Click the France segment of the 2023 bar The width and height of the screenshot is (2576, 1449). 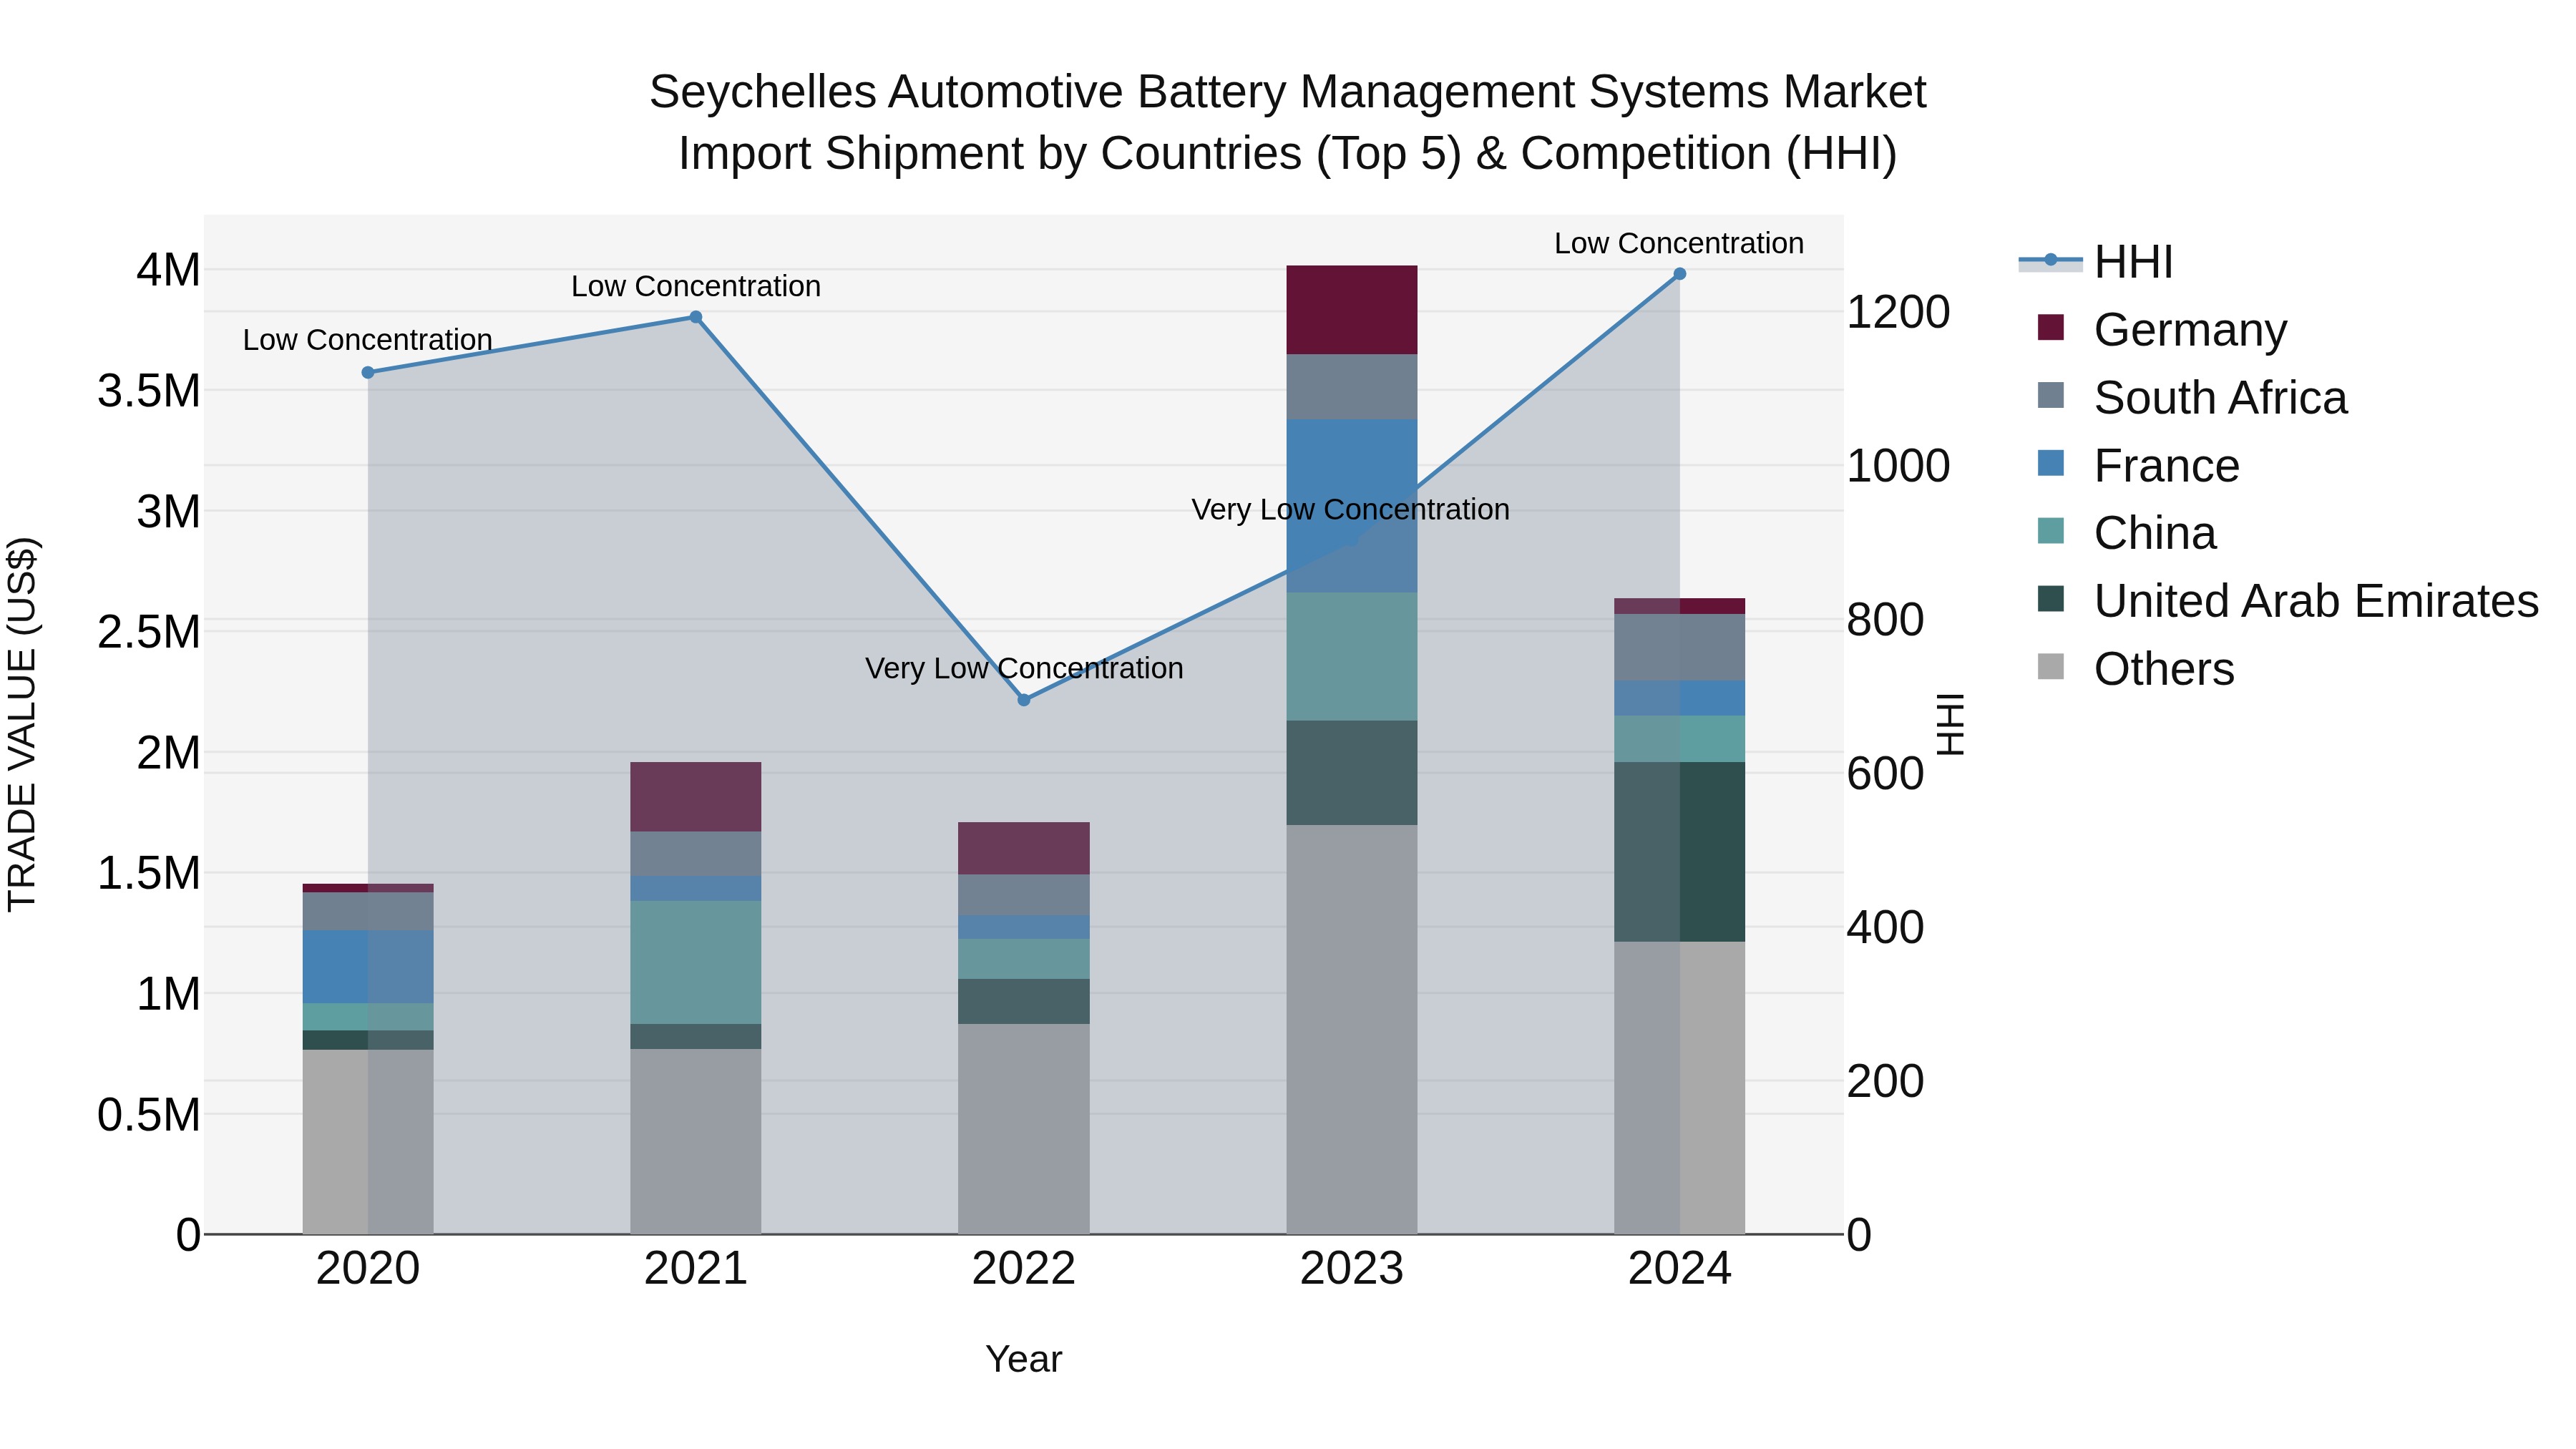coord(1352,506)
